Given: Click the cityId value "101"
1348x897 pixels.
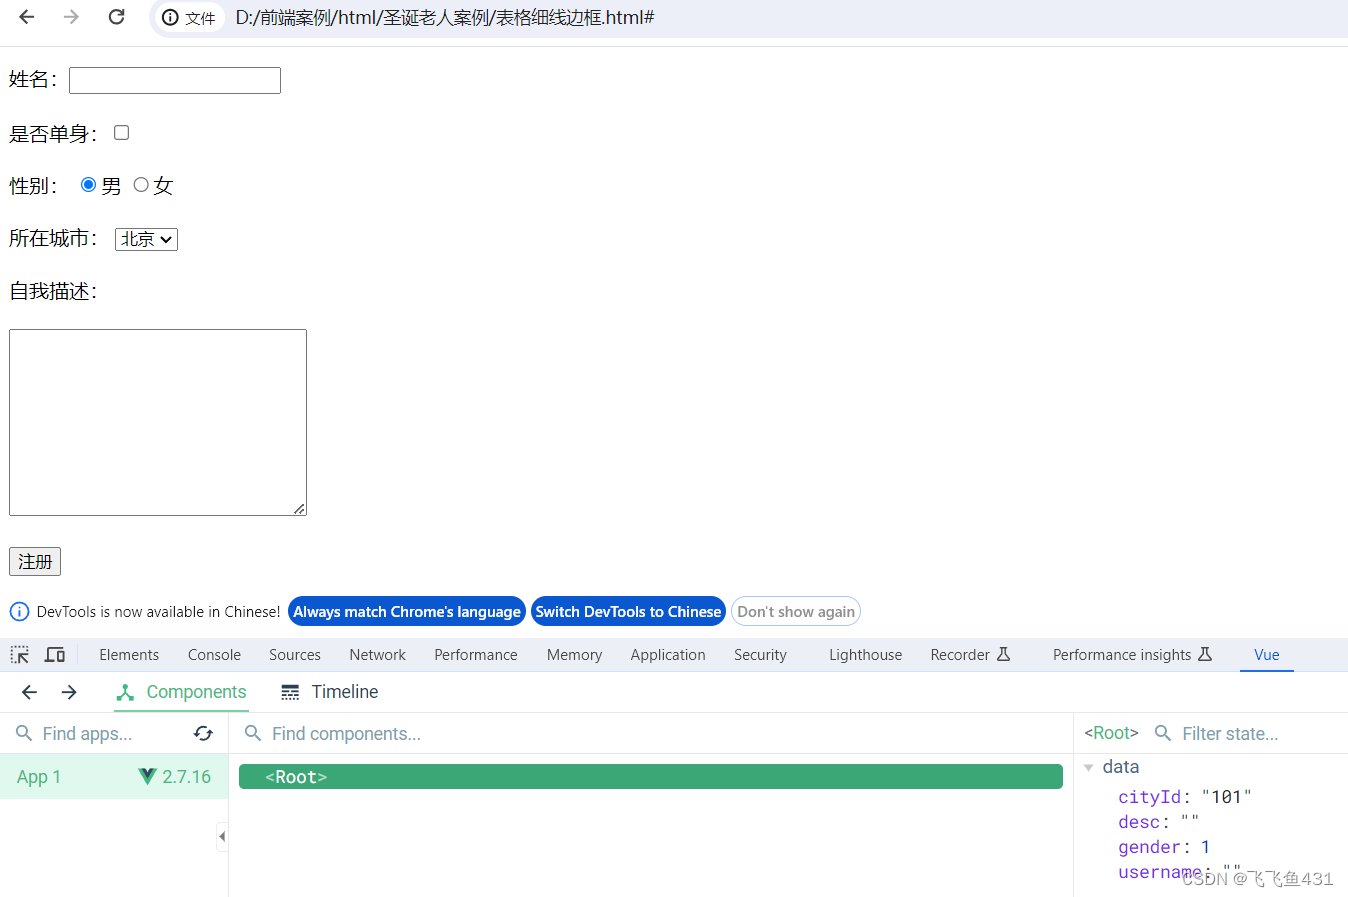Looking at the screenshot, I should (x=1226, y=797).
